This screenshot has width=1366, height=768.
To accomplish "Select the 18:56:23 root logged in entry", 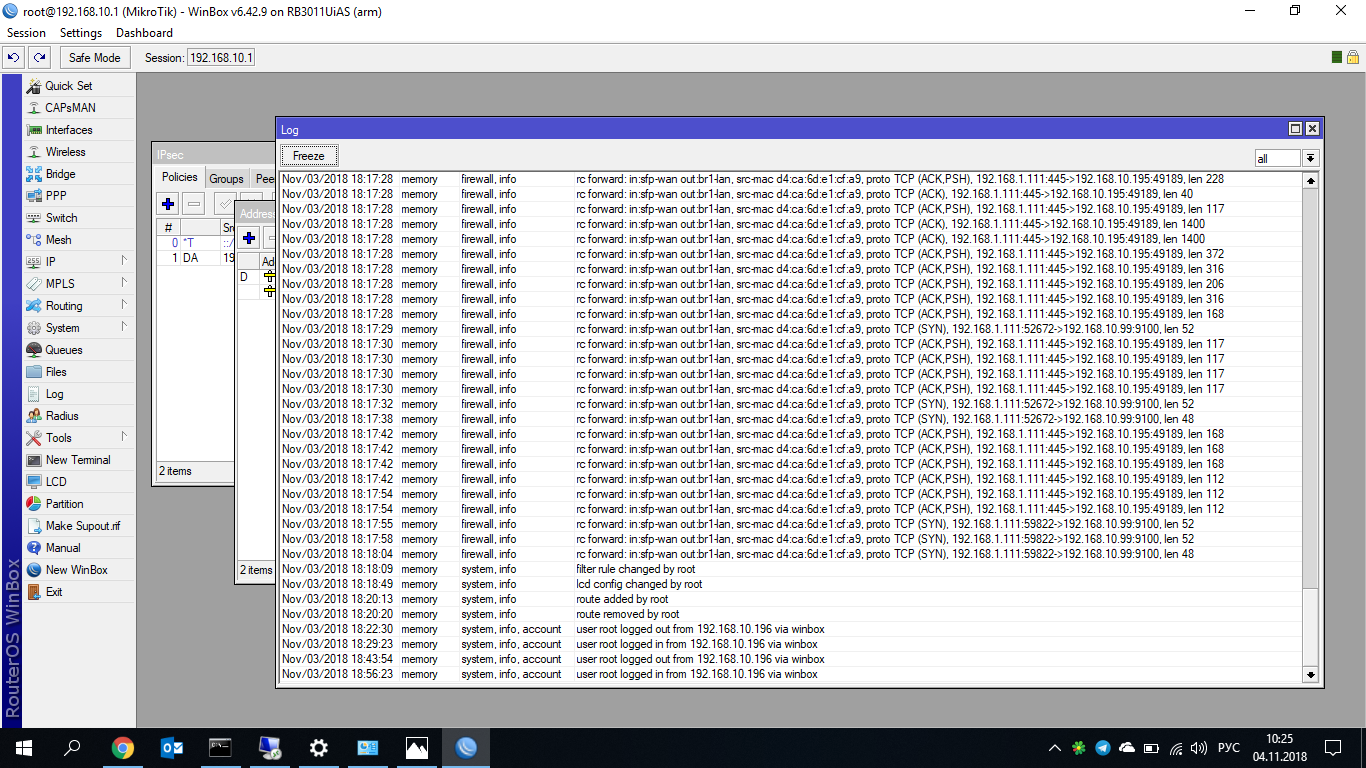I will pyautogui.click(x=791, y=674).
